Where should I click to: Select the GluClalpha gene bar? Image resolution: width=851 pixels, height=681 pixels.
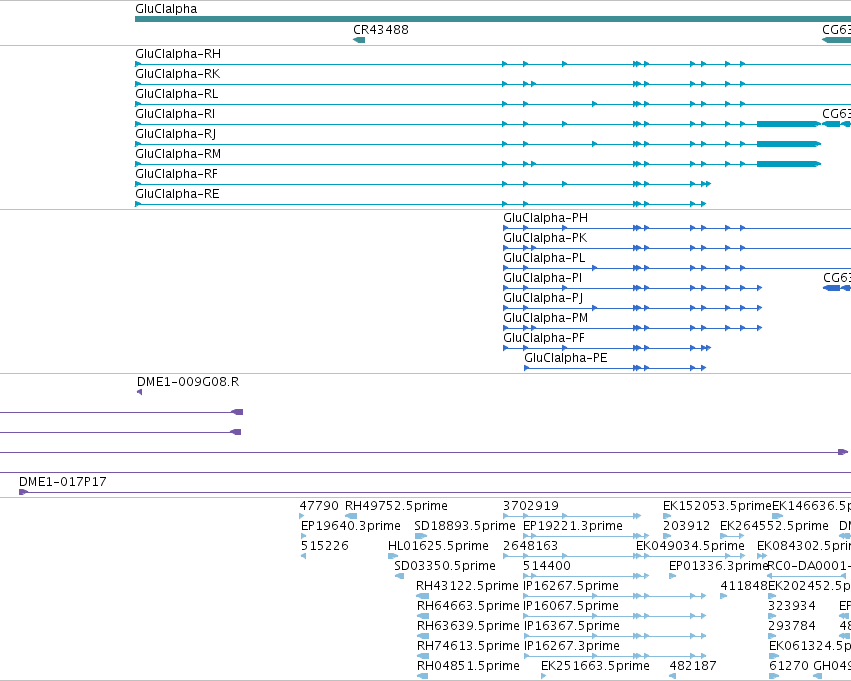[x=493, y=19]
